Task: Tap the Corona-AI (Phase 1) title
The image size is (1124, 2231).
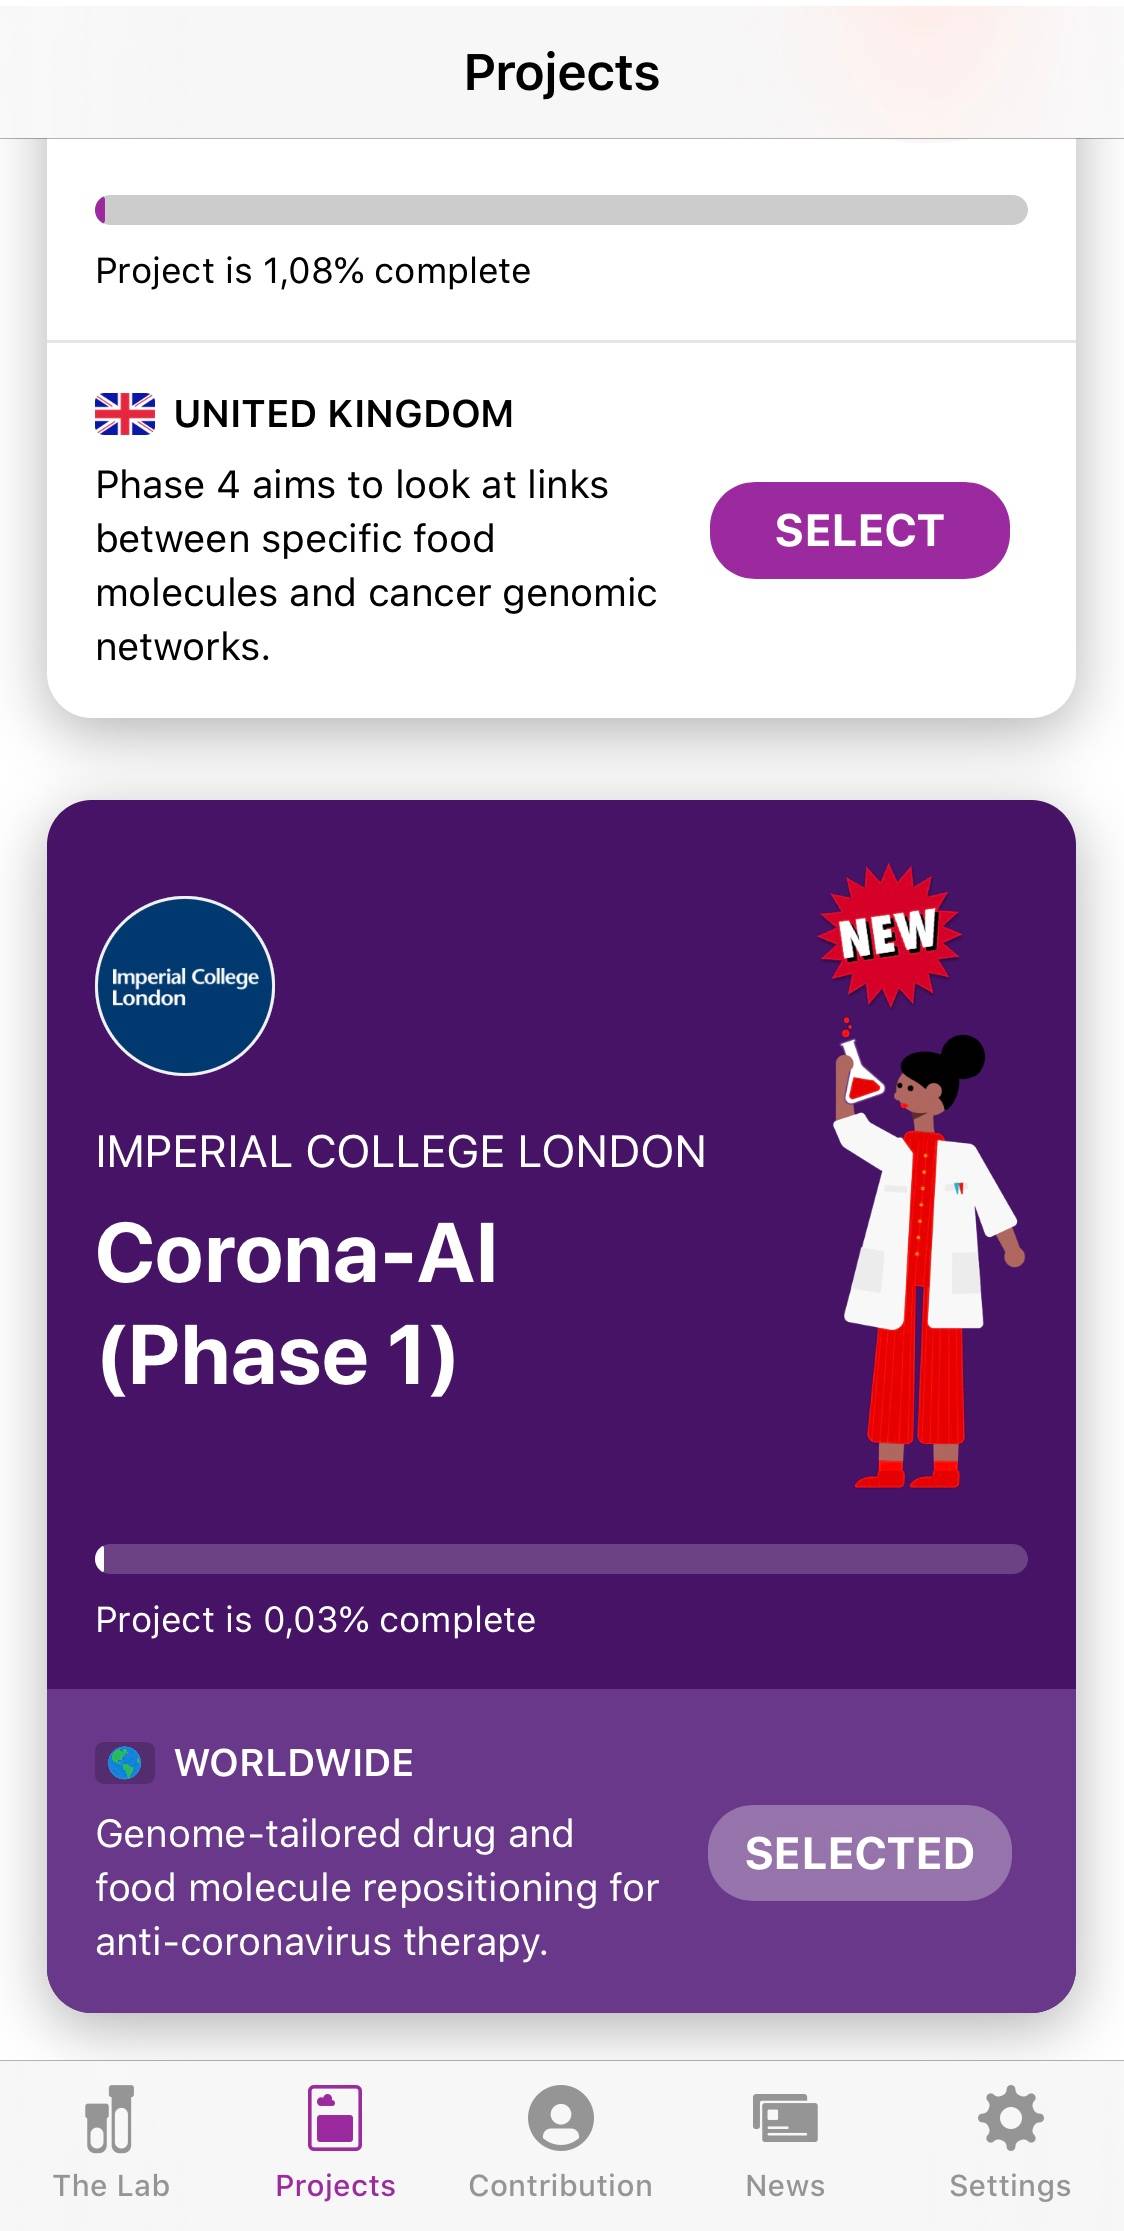Action: click(297, 1303)
